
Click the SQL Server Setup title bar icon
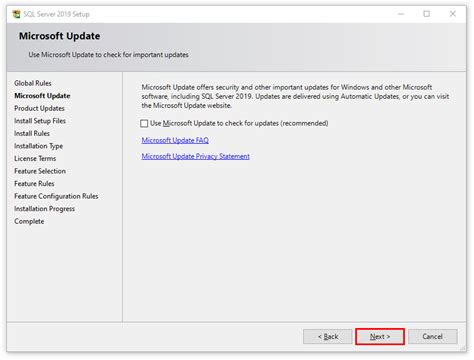coord(16,14)
